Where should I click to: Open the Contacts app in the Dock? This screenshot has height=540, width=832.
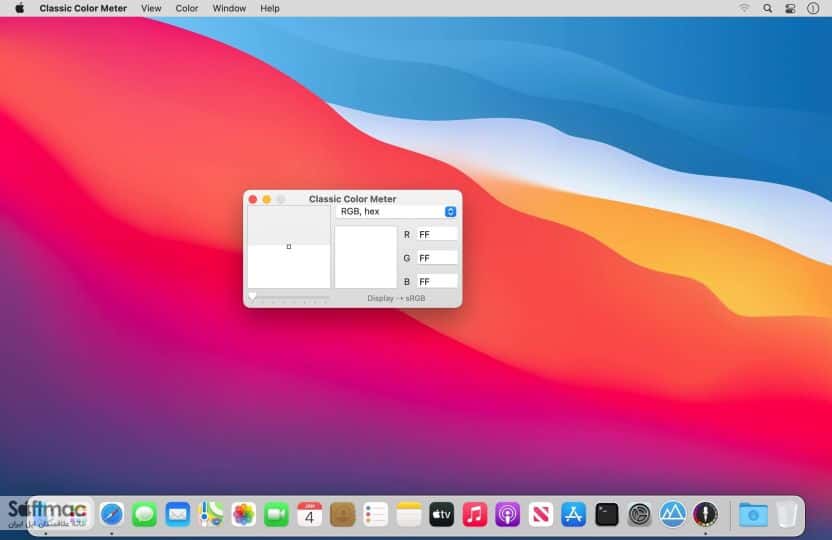tap(342, 514)
